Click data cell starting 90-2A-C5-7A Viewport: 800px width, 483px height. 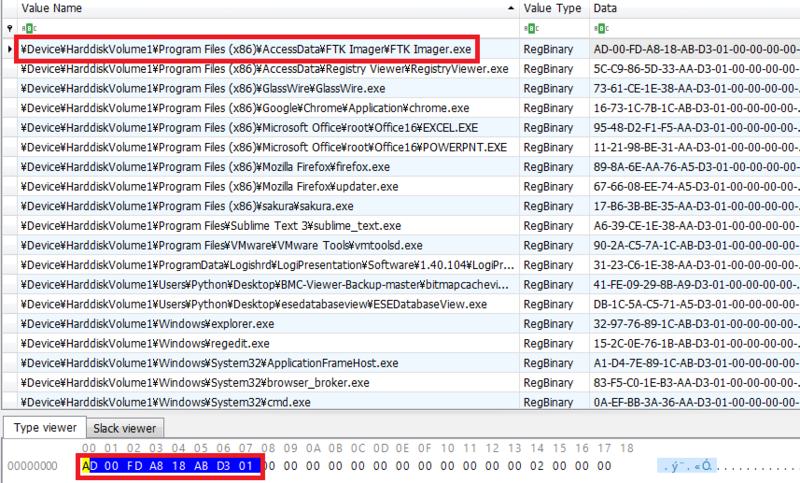[695, 245]
